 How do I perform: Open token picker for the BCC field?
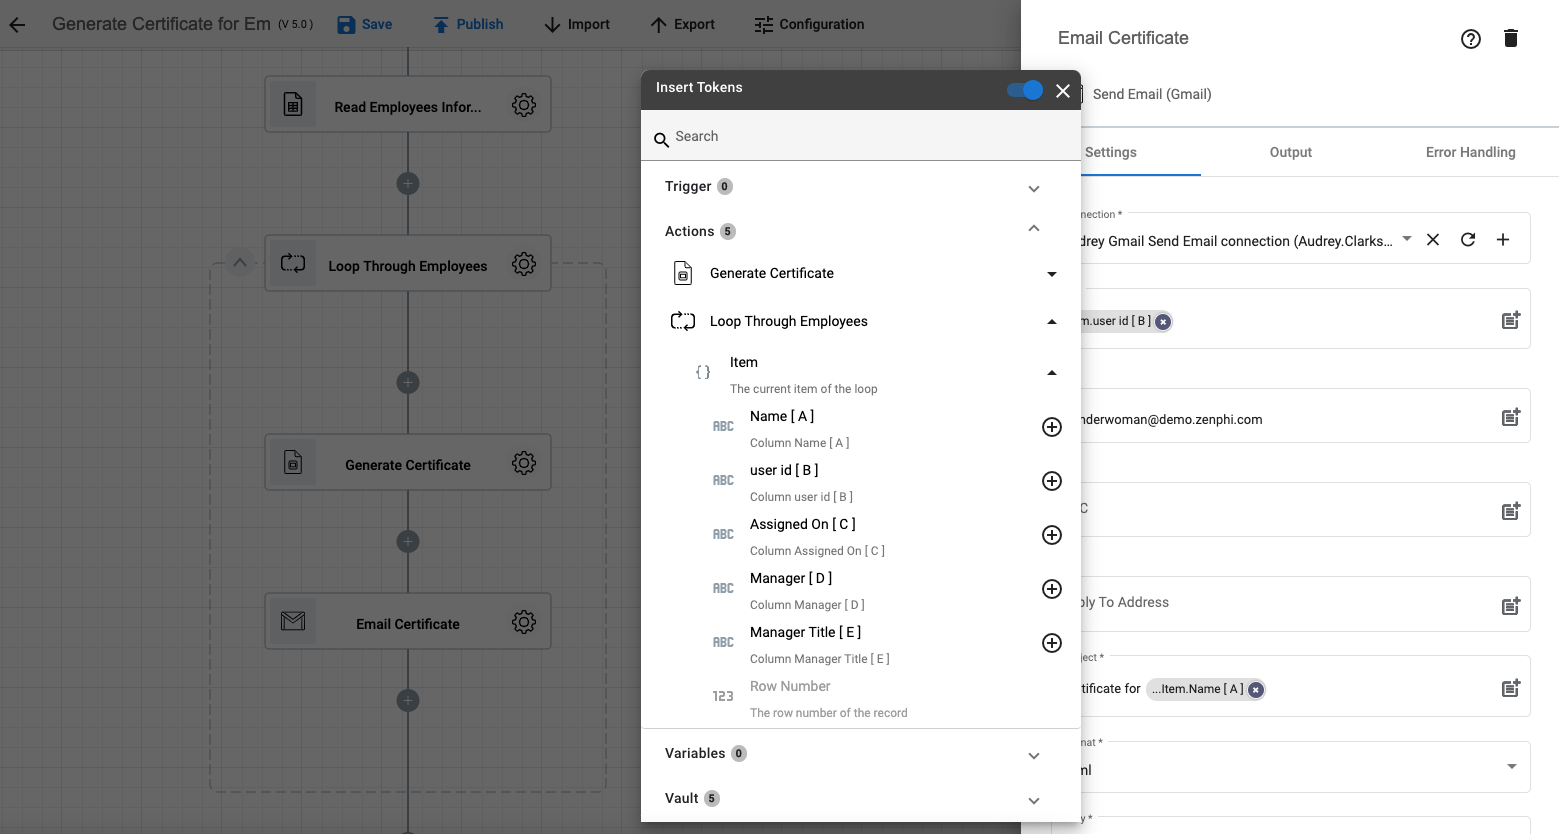point(1511,510)
